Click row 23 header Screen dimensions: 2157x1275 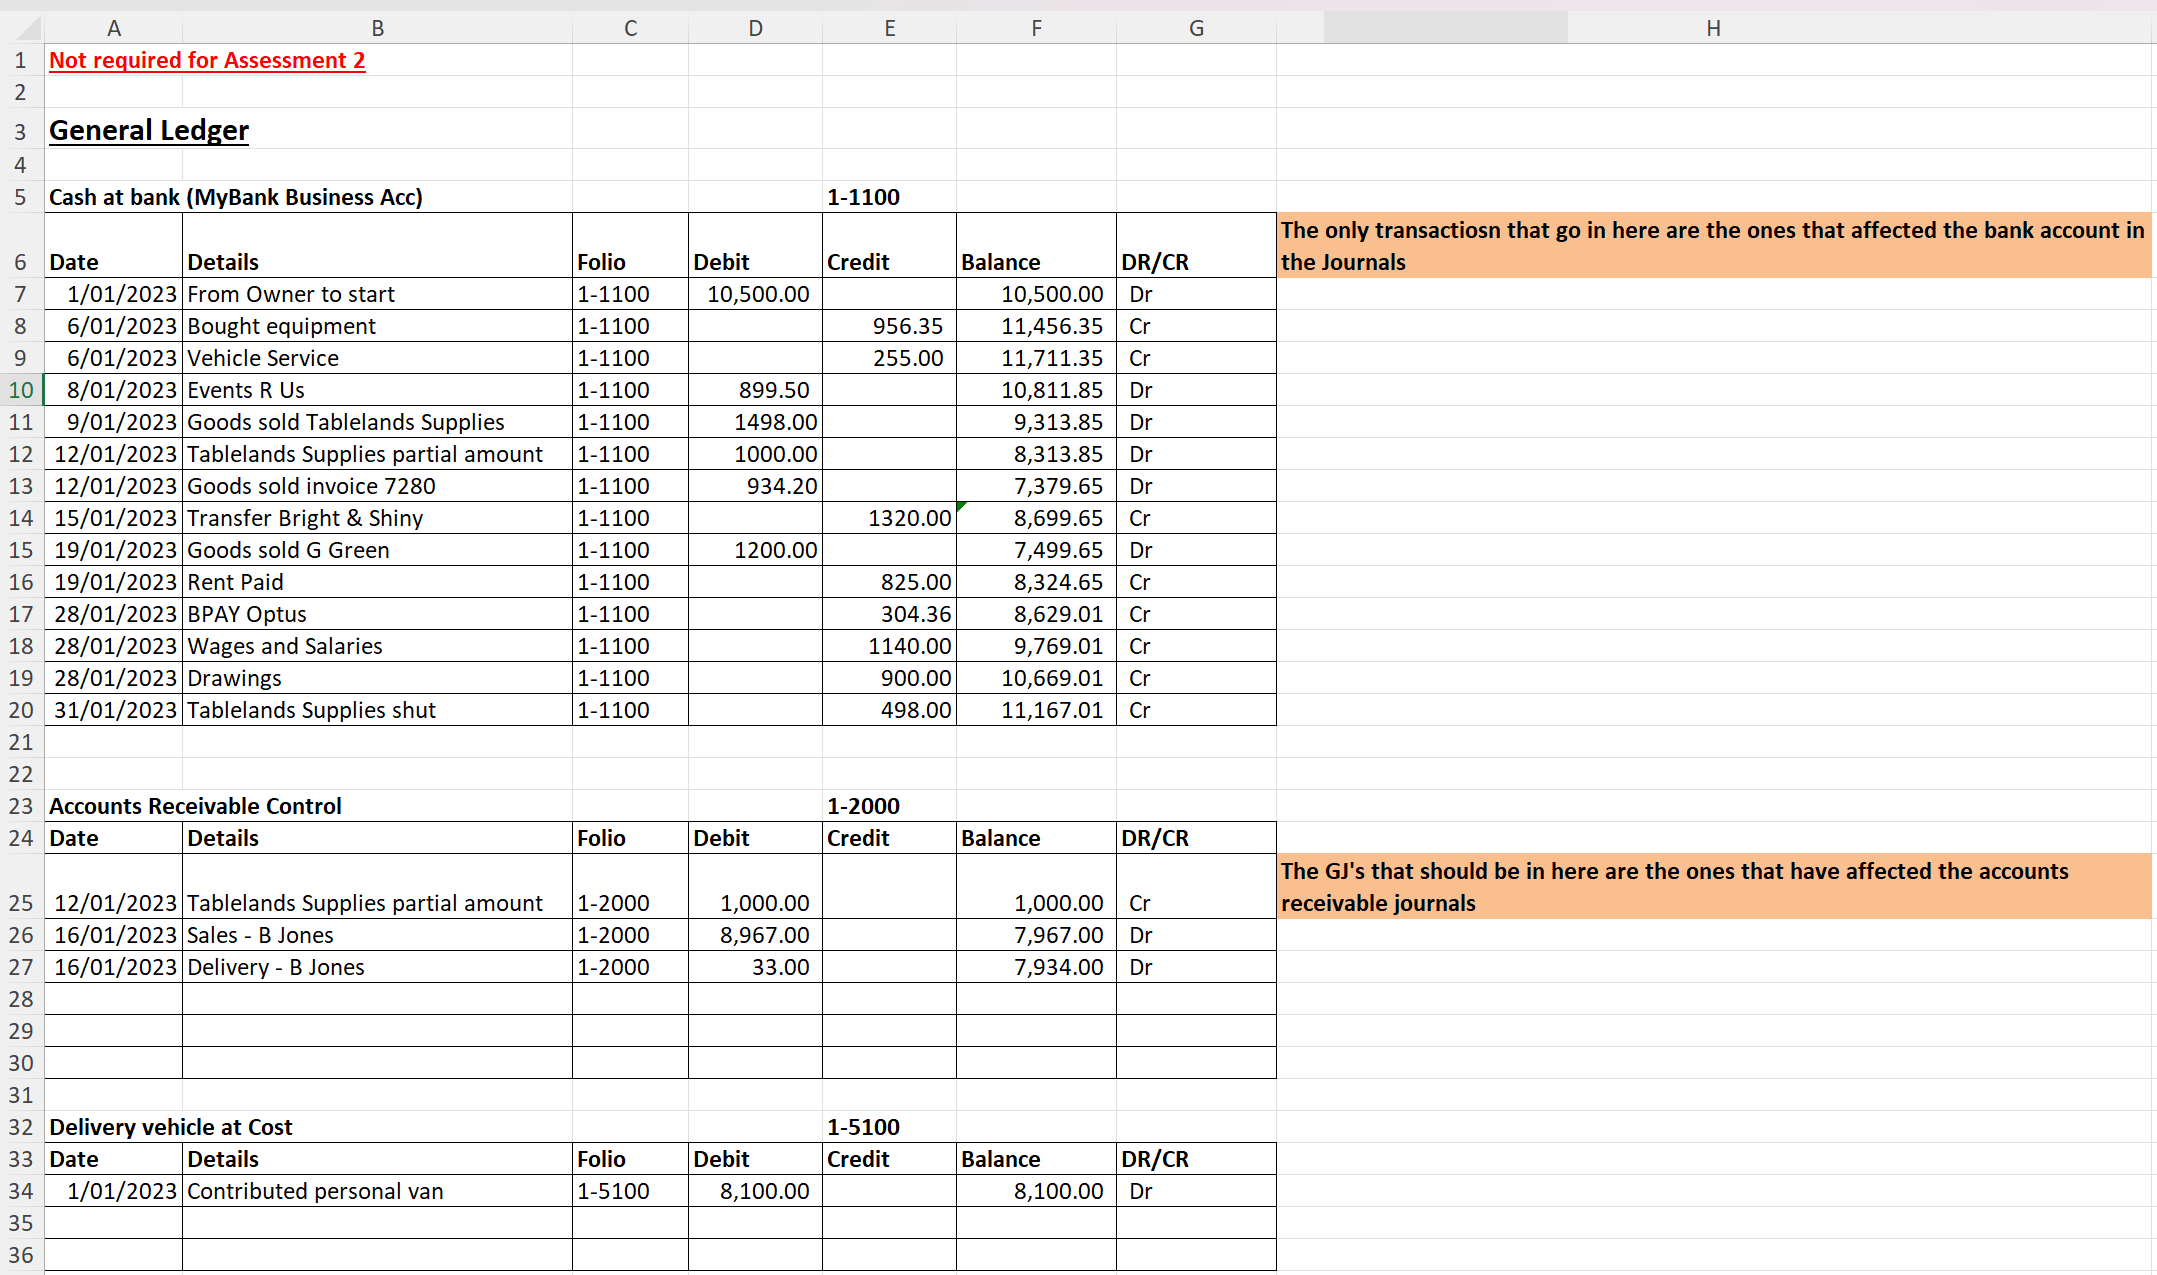coord(21,806)
